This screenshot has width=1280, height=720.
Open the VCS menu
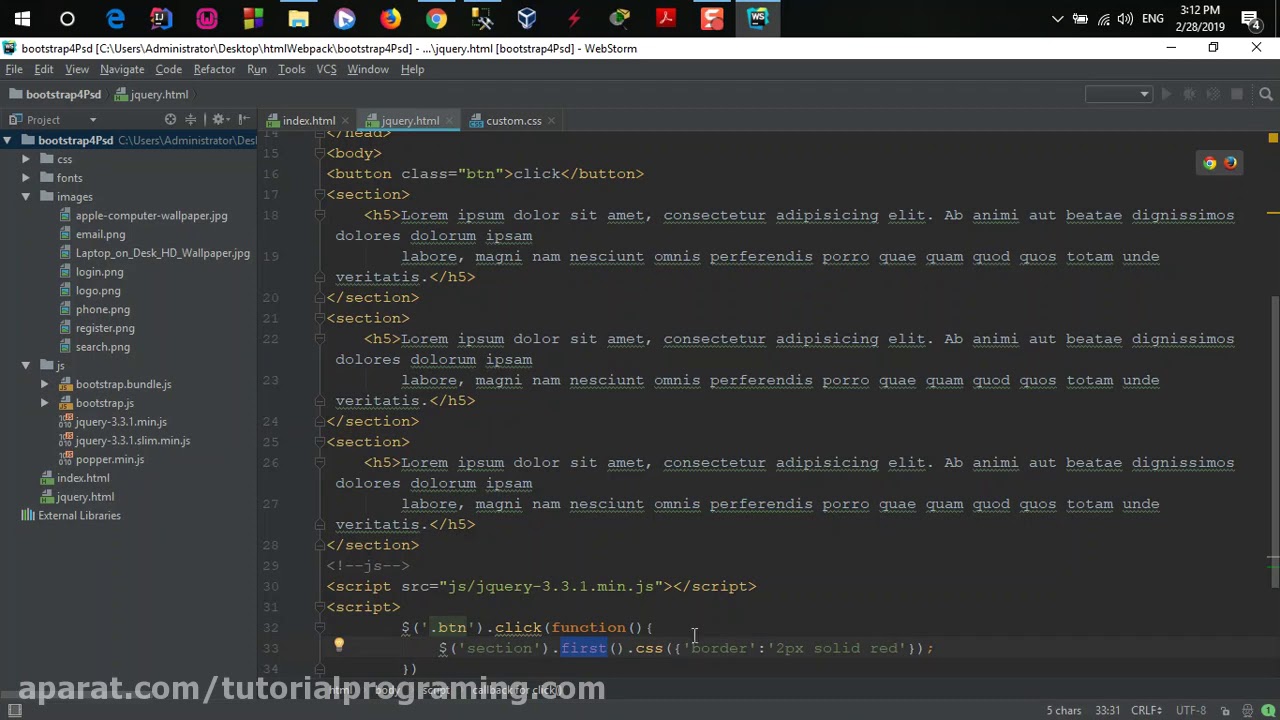point(326,69)
